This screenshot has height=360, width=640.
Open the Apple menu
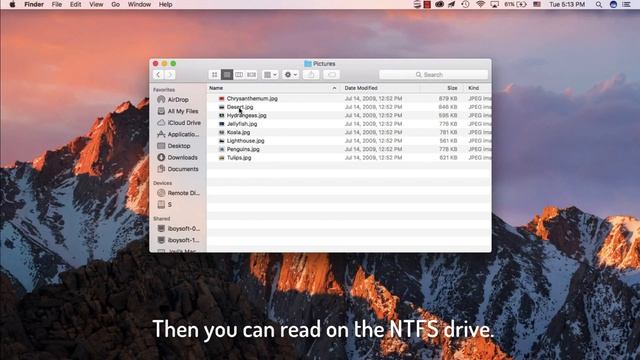(12, 4)
